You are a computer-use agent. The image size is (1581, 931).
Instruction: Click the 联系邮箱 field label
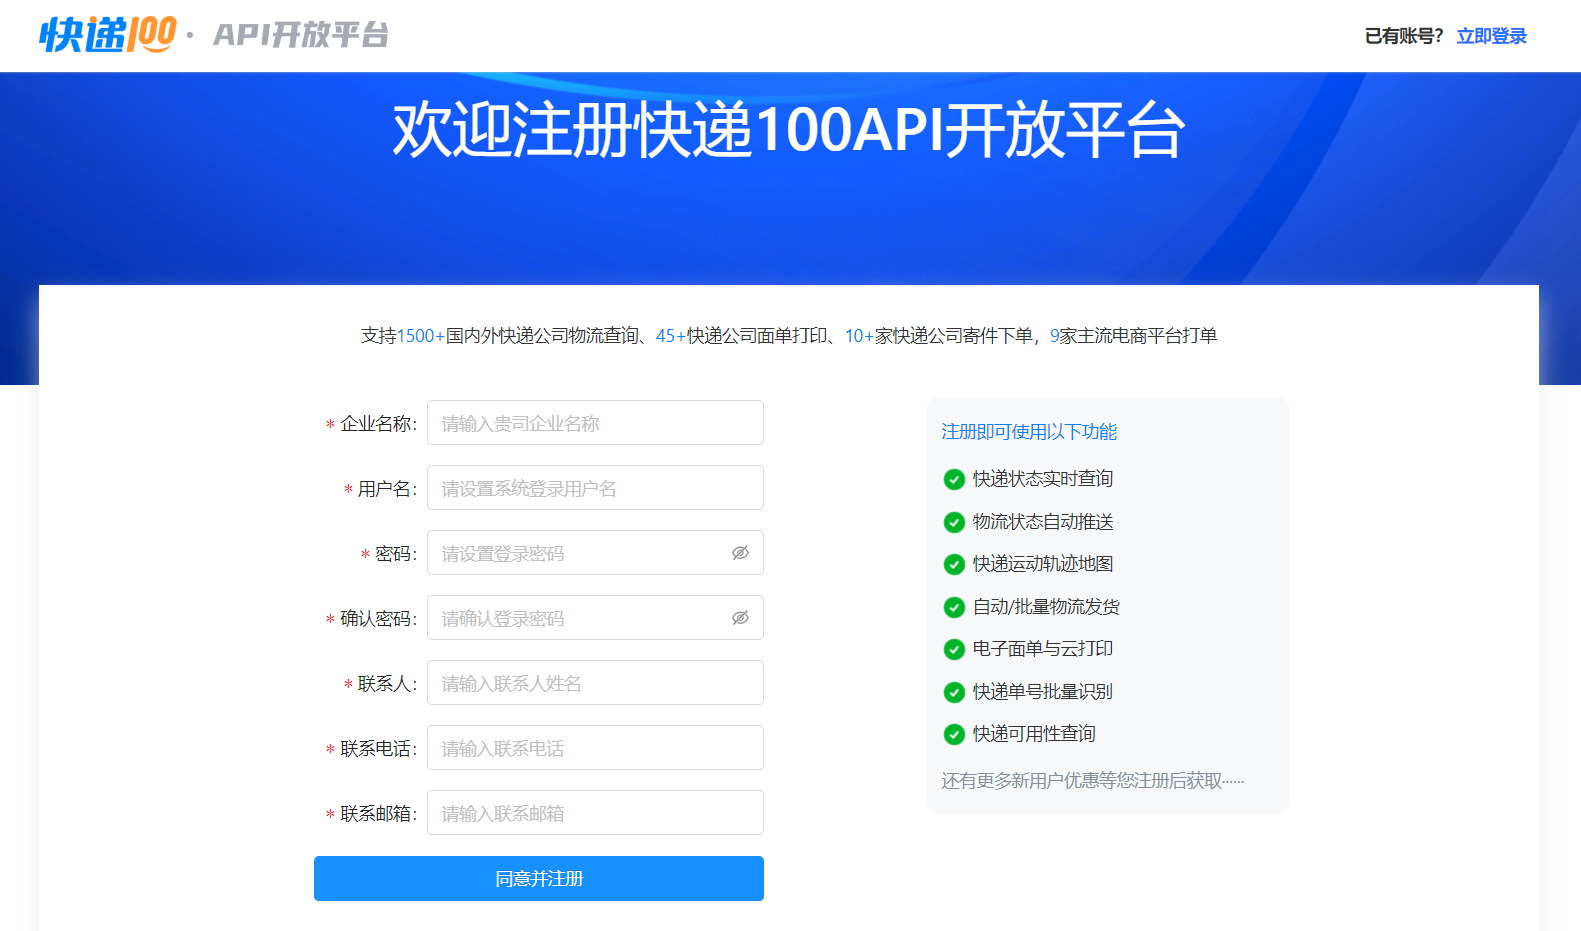[x=378, y=814]
